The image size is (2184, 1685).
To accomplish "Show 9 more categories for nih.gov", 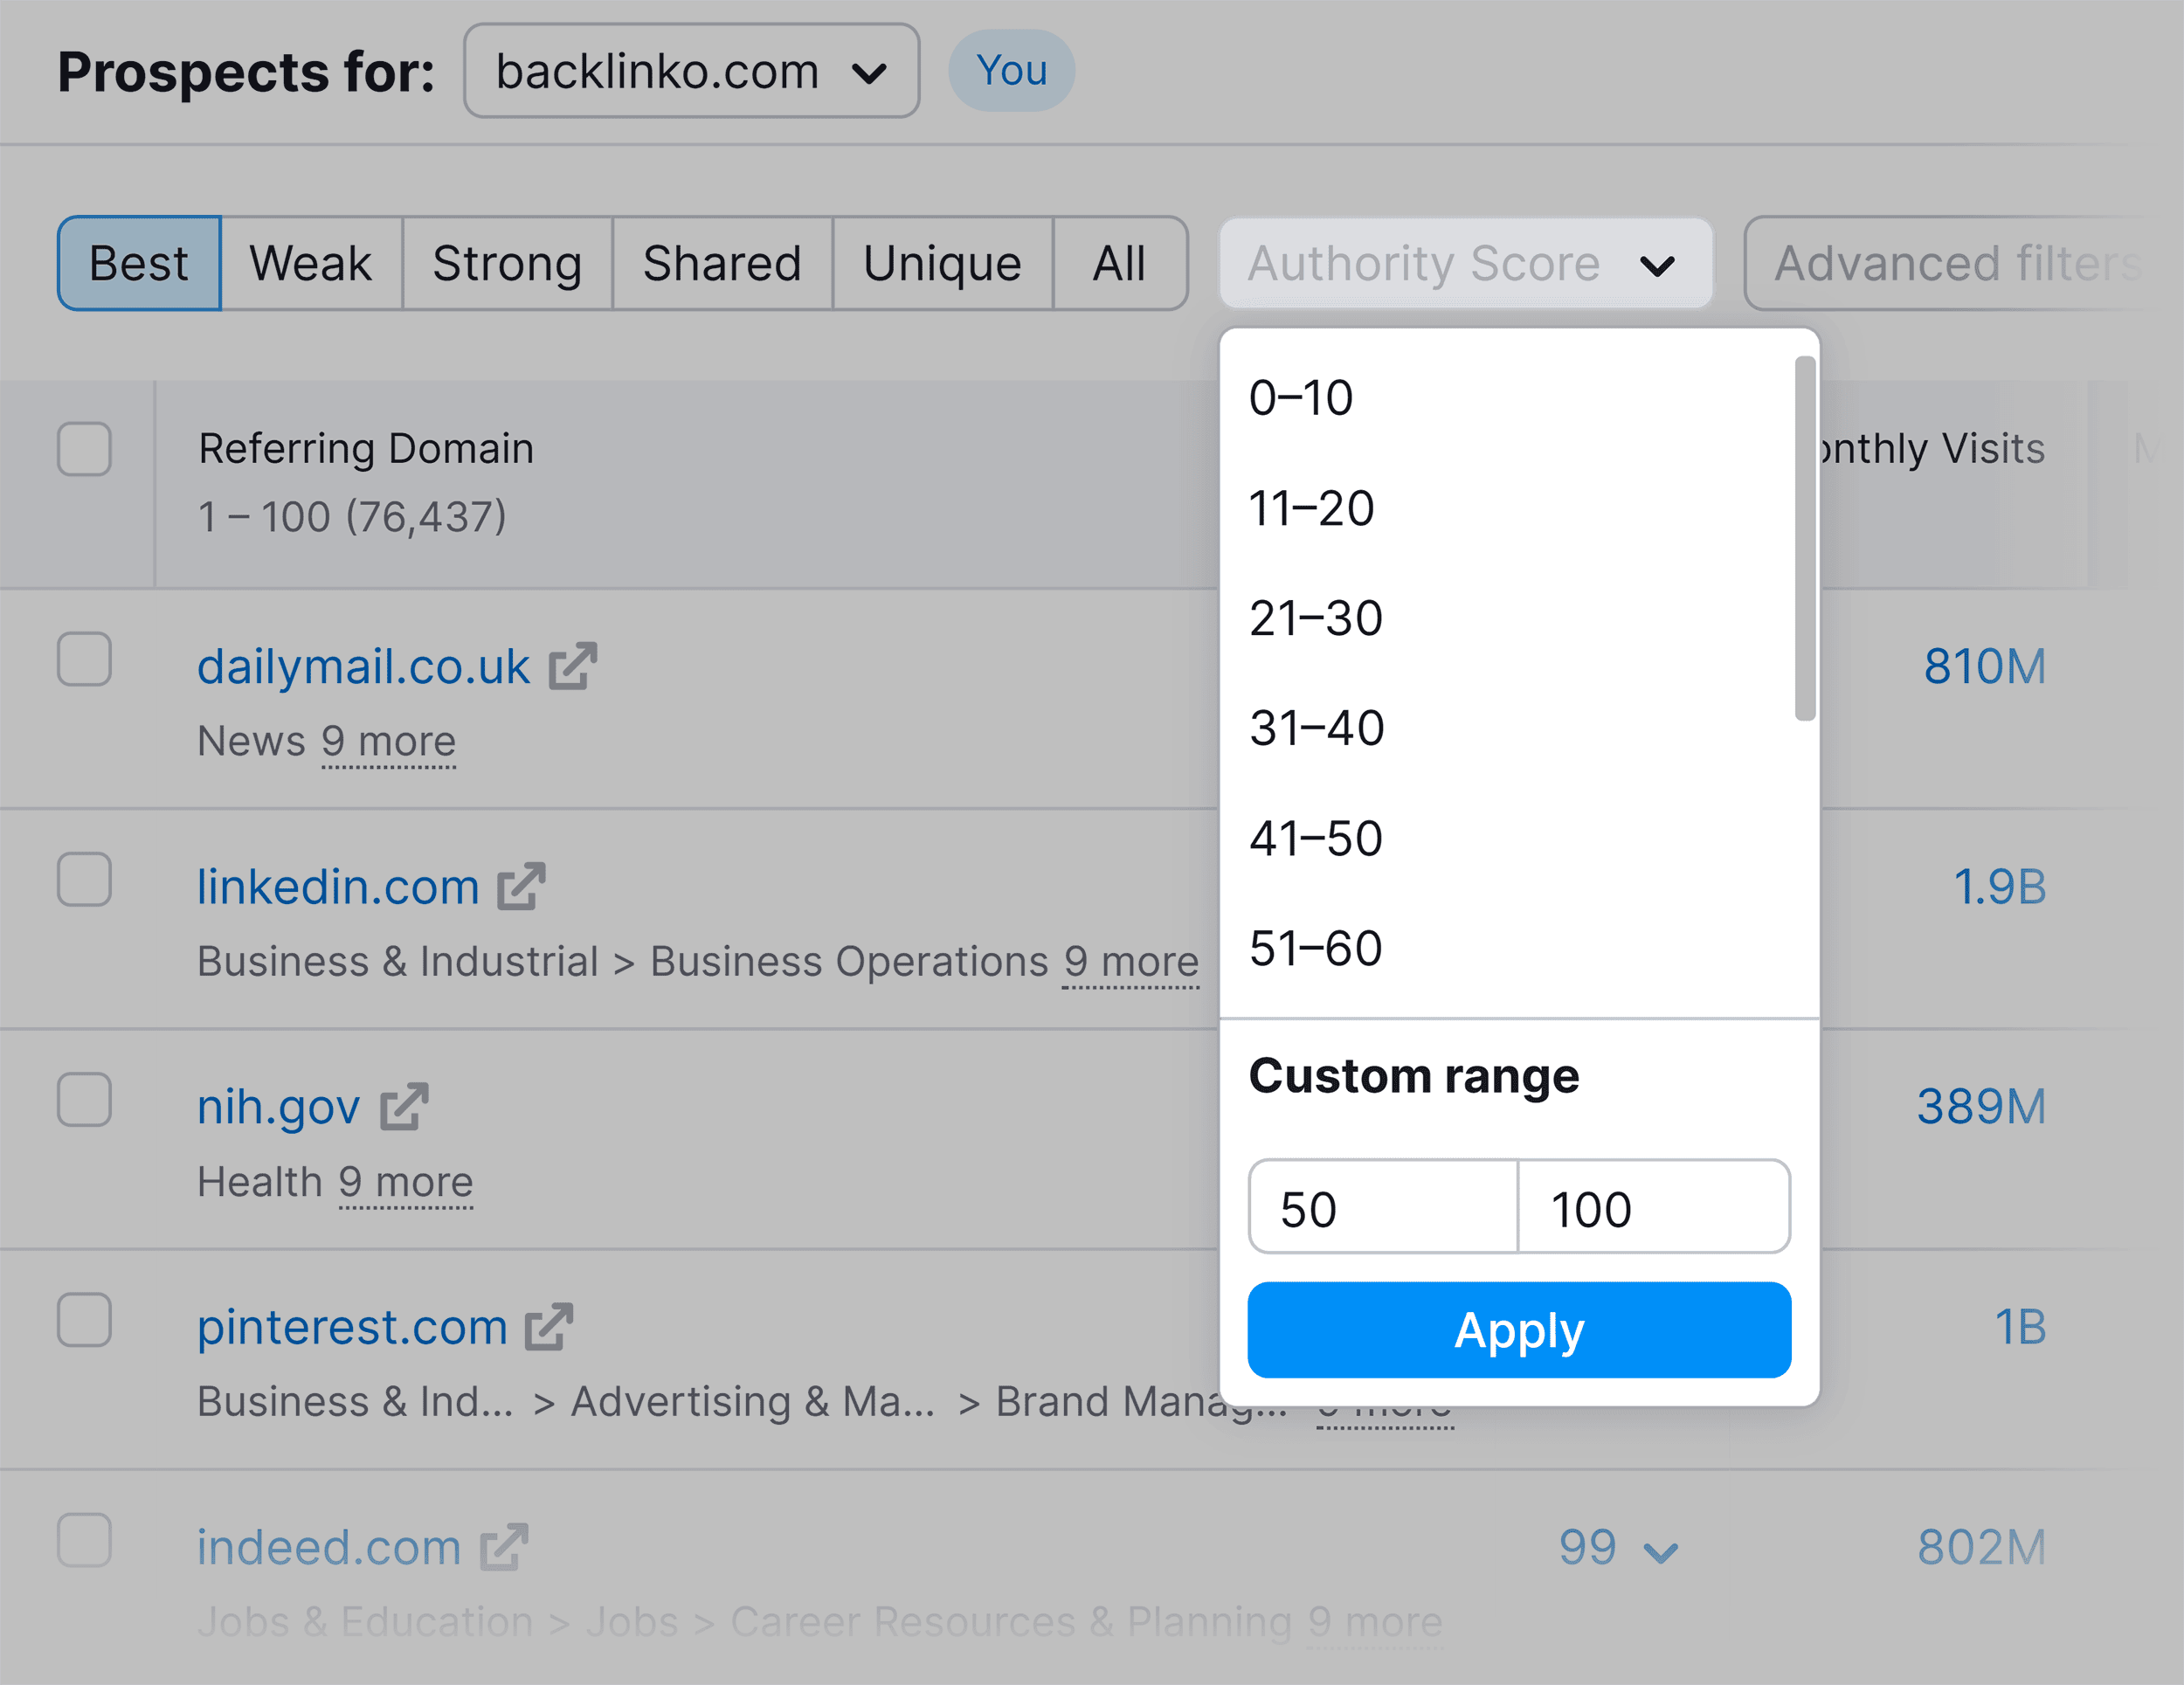I will tap(406, 1182).
